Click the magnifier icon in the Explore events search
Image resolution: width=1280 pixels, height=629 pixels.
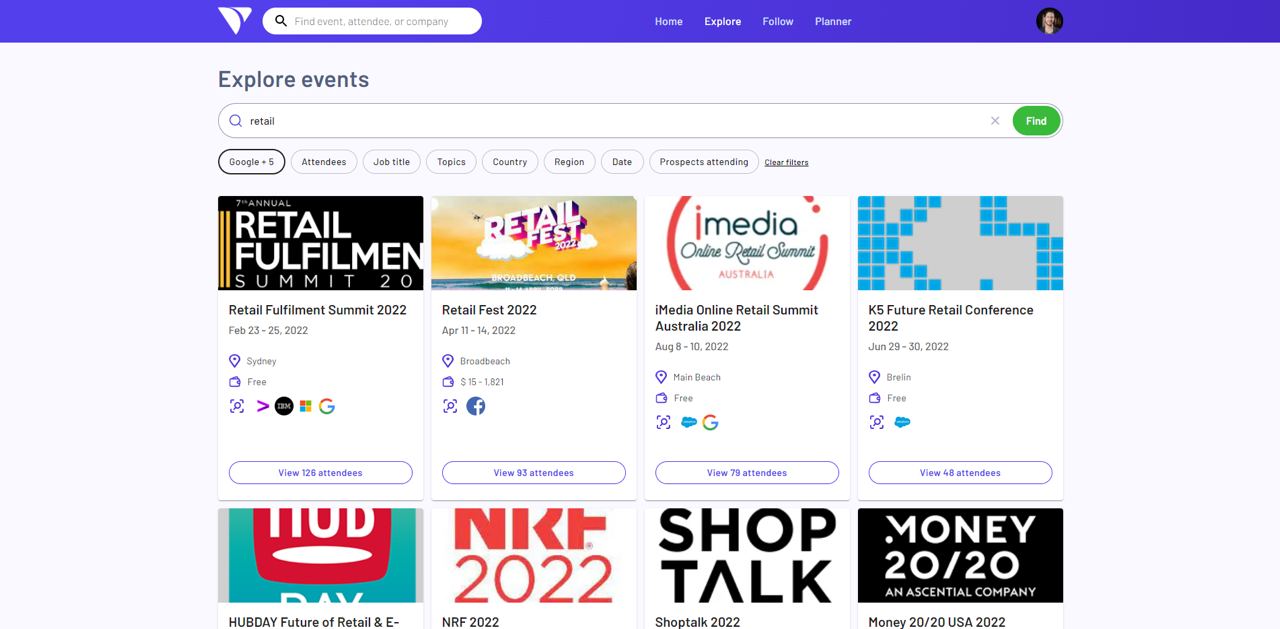pyautogui.click(x=236, y=121)
